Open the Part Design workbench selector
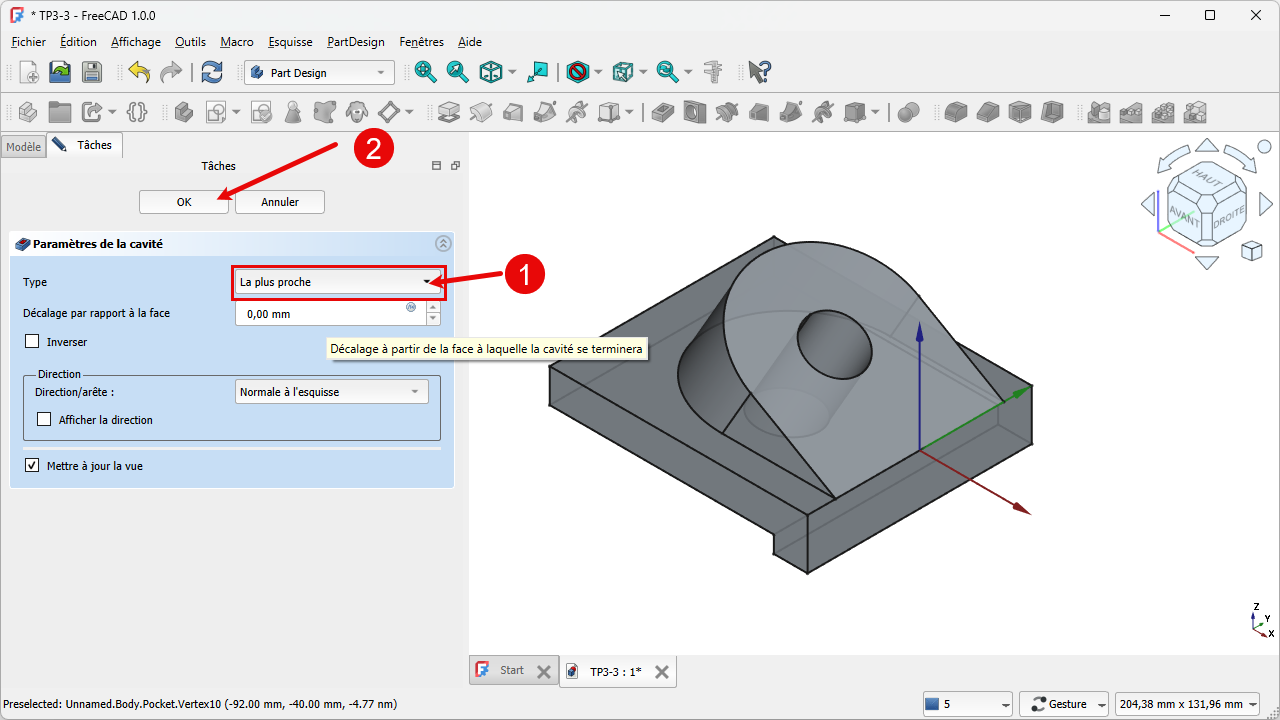Screen dimensions: 1280x720 tap(319, 72)
